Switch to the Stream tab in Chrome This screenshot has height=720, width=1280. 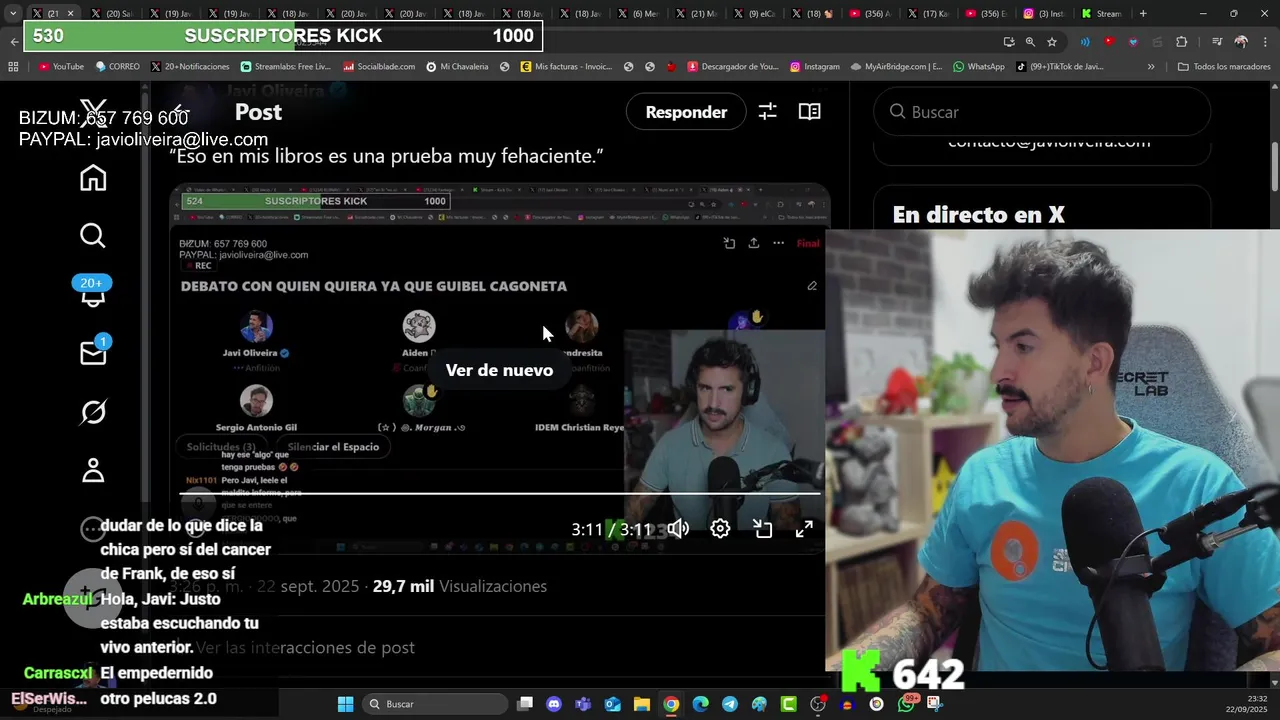point(1101,14)
